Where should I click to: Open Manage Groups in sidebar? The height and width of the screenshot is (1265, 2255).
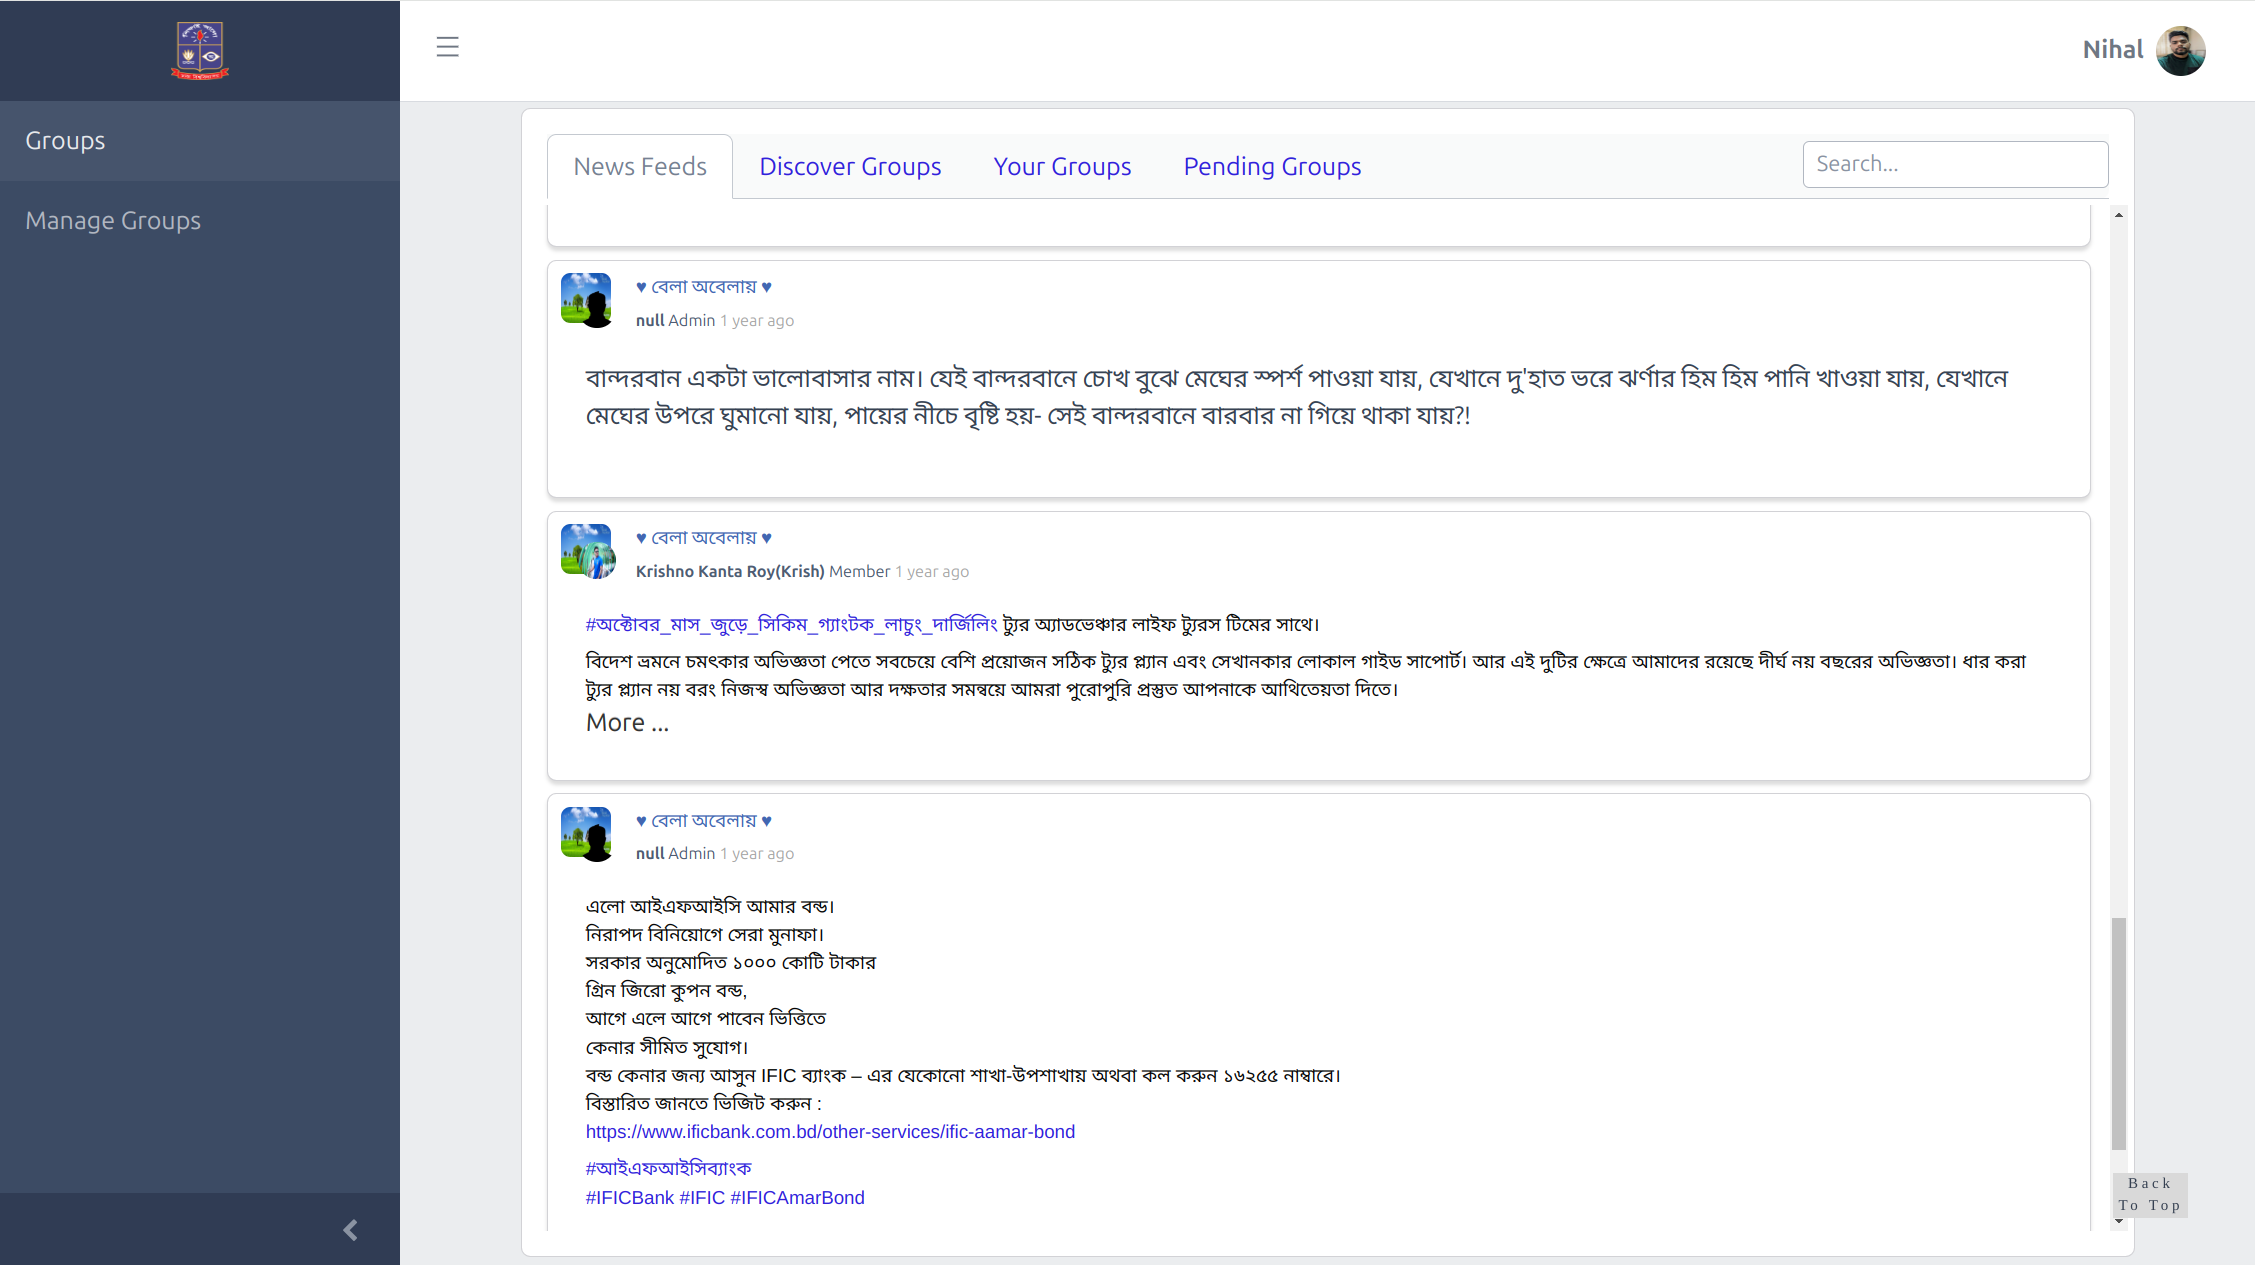coord(113,221)
